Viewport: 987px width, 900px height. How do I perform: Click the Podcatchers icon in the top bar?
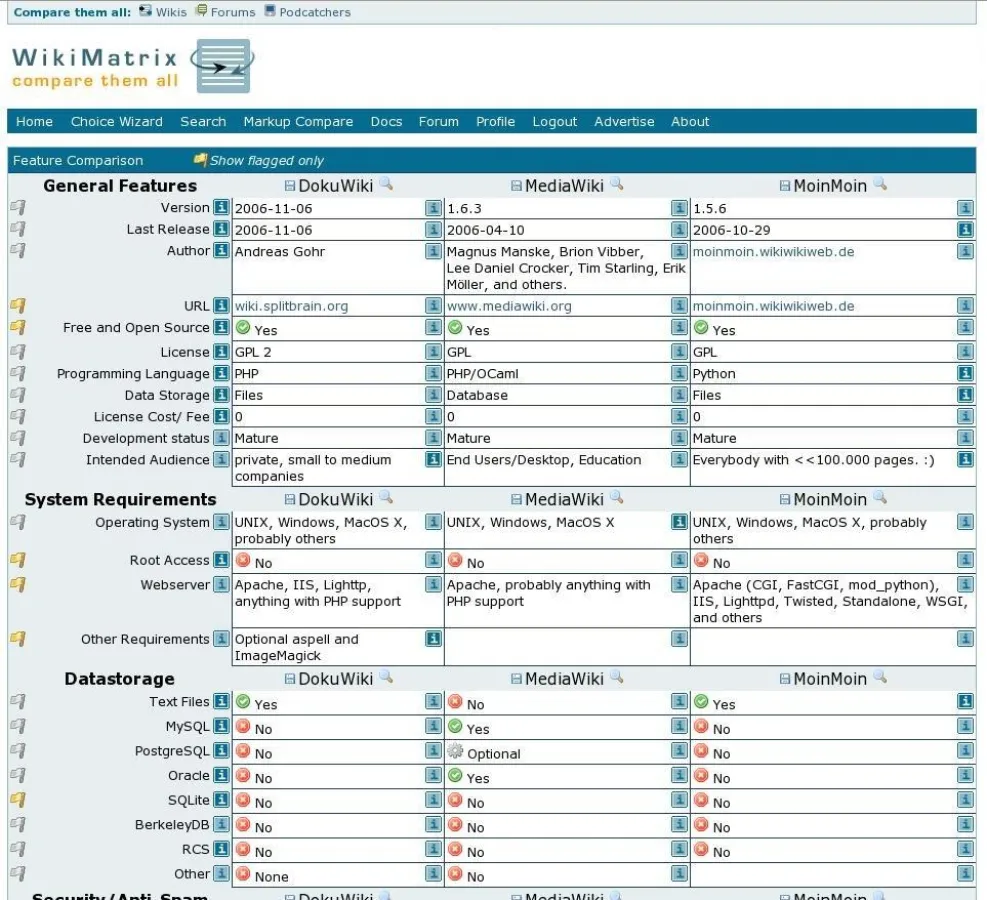pos(270,12)
